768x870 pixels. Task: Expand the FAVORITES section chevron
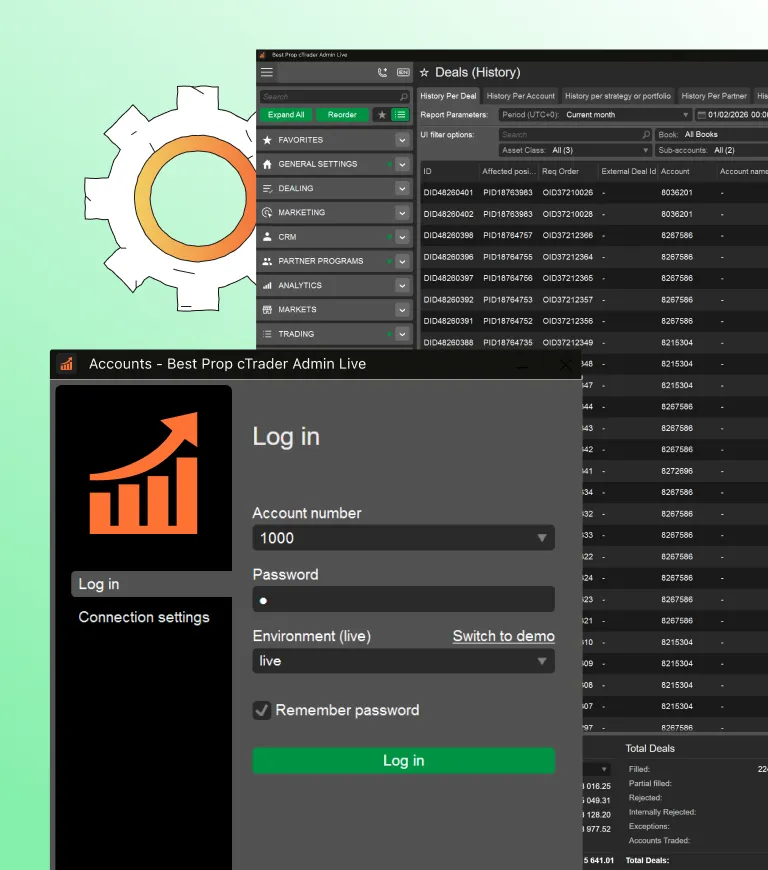402,140
